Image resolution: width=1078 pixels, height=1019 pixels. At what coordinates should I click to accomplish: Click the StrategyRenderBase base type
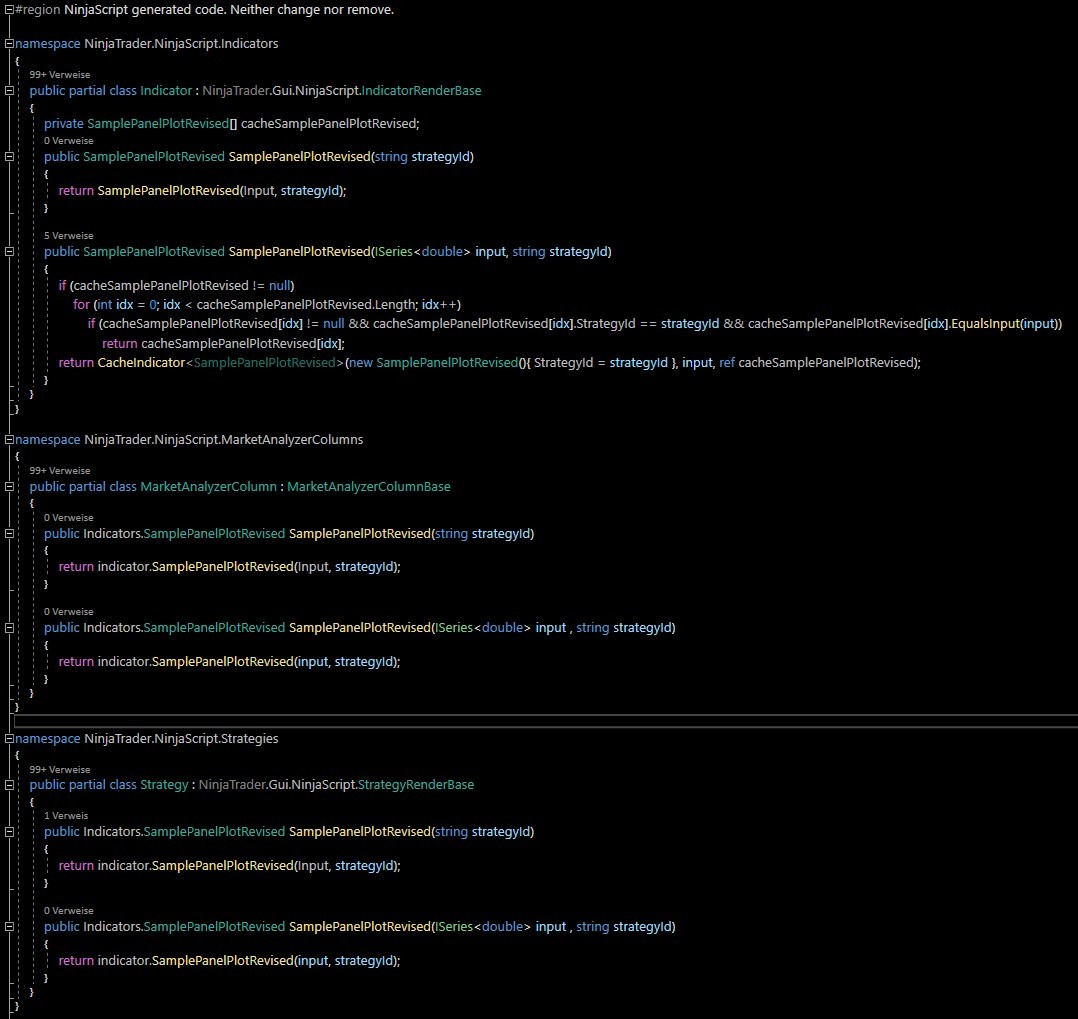[416, 785]
